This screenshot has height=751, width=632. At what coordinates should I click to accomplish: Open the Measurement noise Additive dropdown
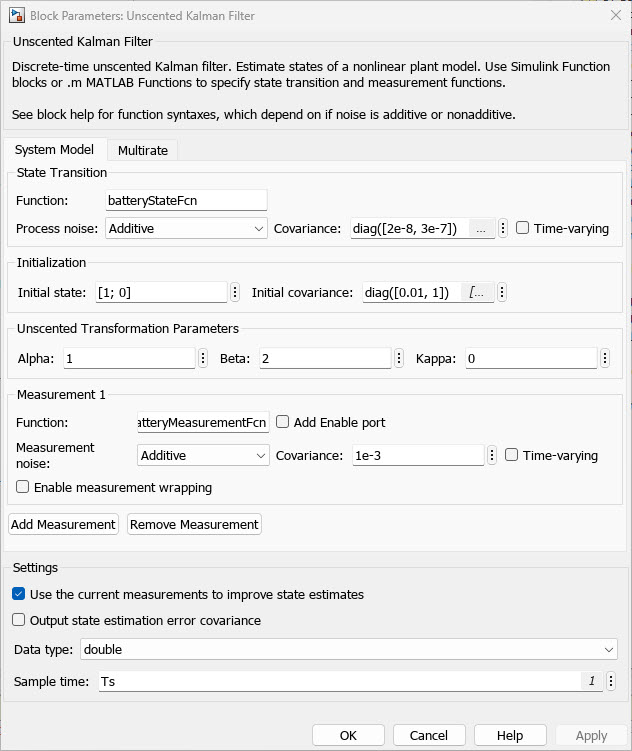pos(203,455)
